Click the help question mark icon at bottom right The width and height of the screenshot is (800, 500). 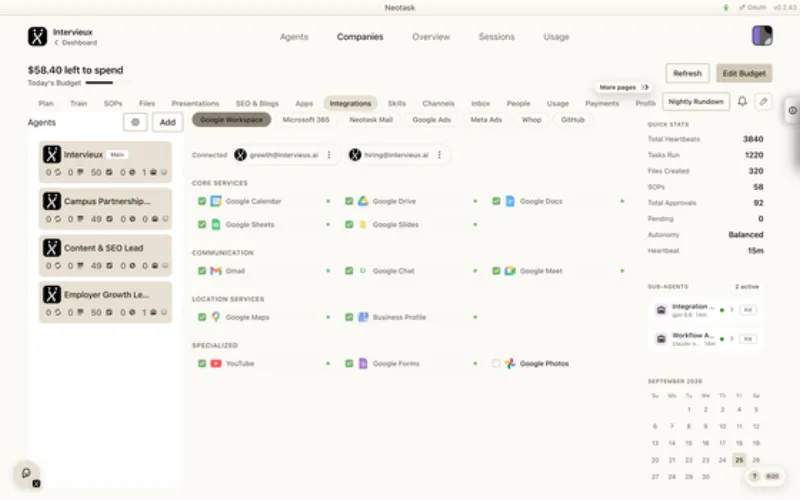tap(755, 476)
